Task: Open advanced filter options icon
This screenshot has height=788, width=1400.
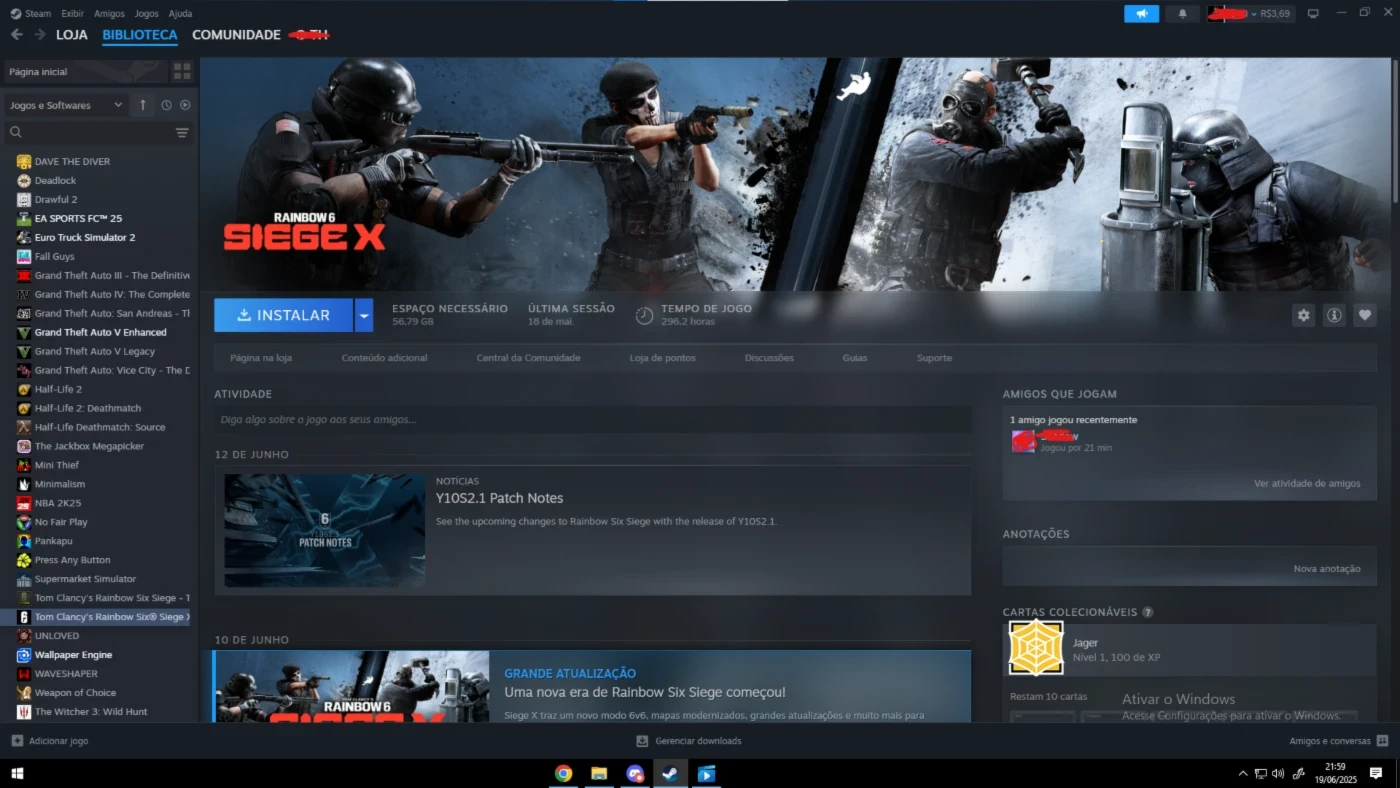Action: tap(182, 132)
